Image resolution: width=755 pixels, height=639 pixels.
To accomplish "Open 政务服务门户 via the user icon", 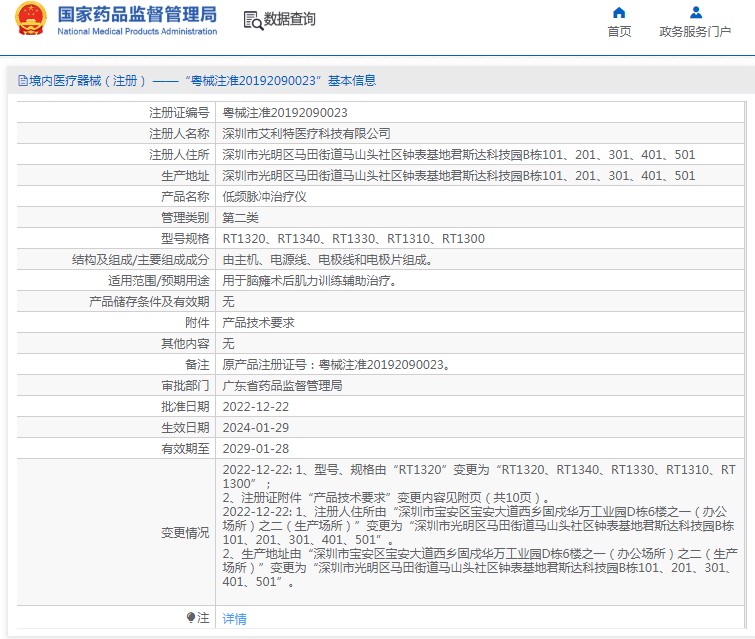I will tap(695, 12).
